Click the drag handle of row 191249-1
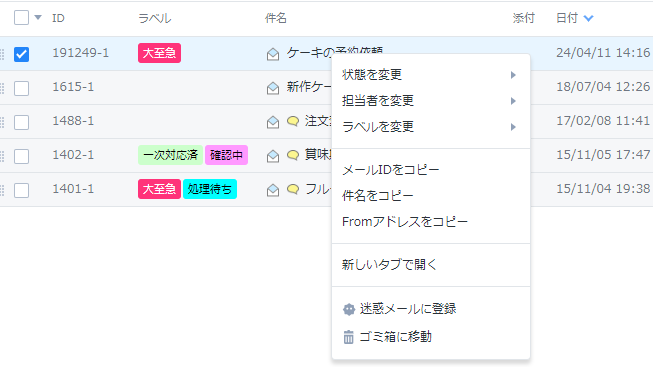 coord(2,54)
